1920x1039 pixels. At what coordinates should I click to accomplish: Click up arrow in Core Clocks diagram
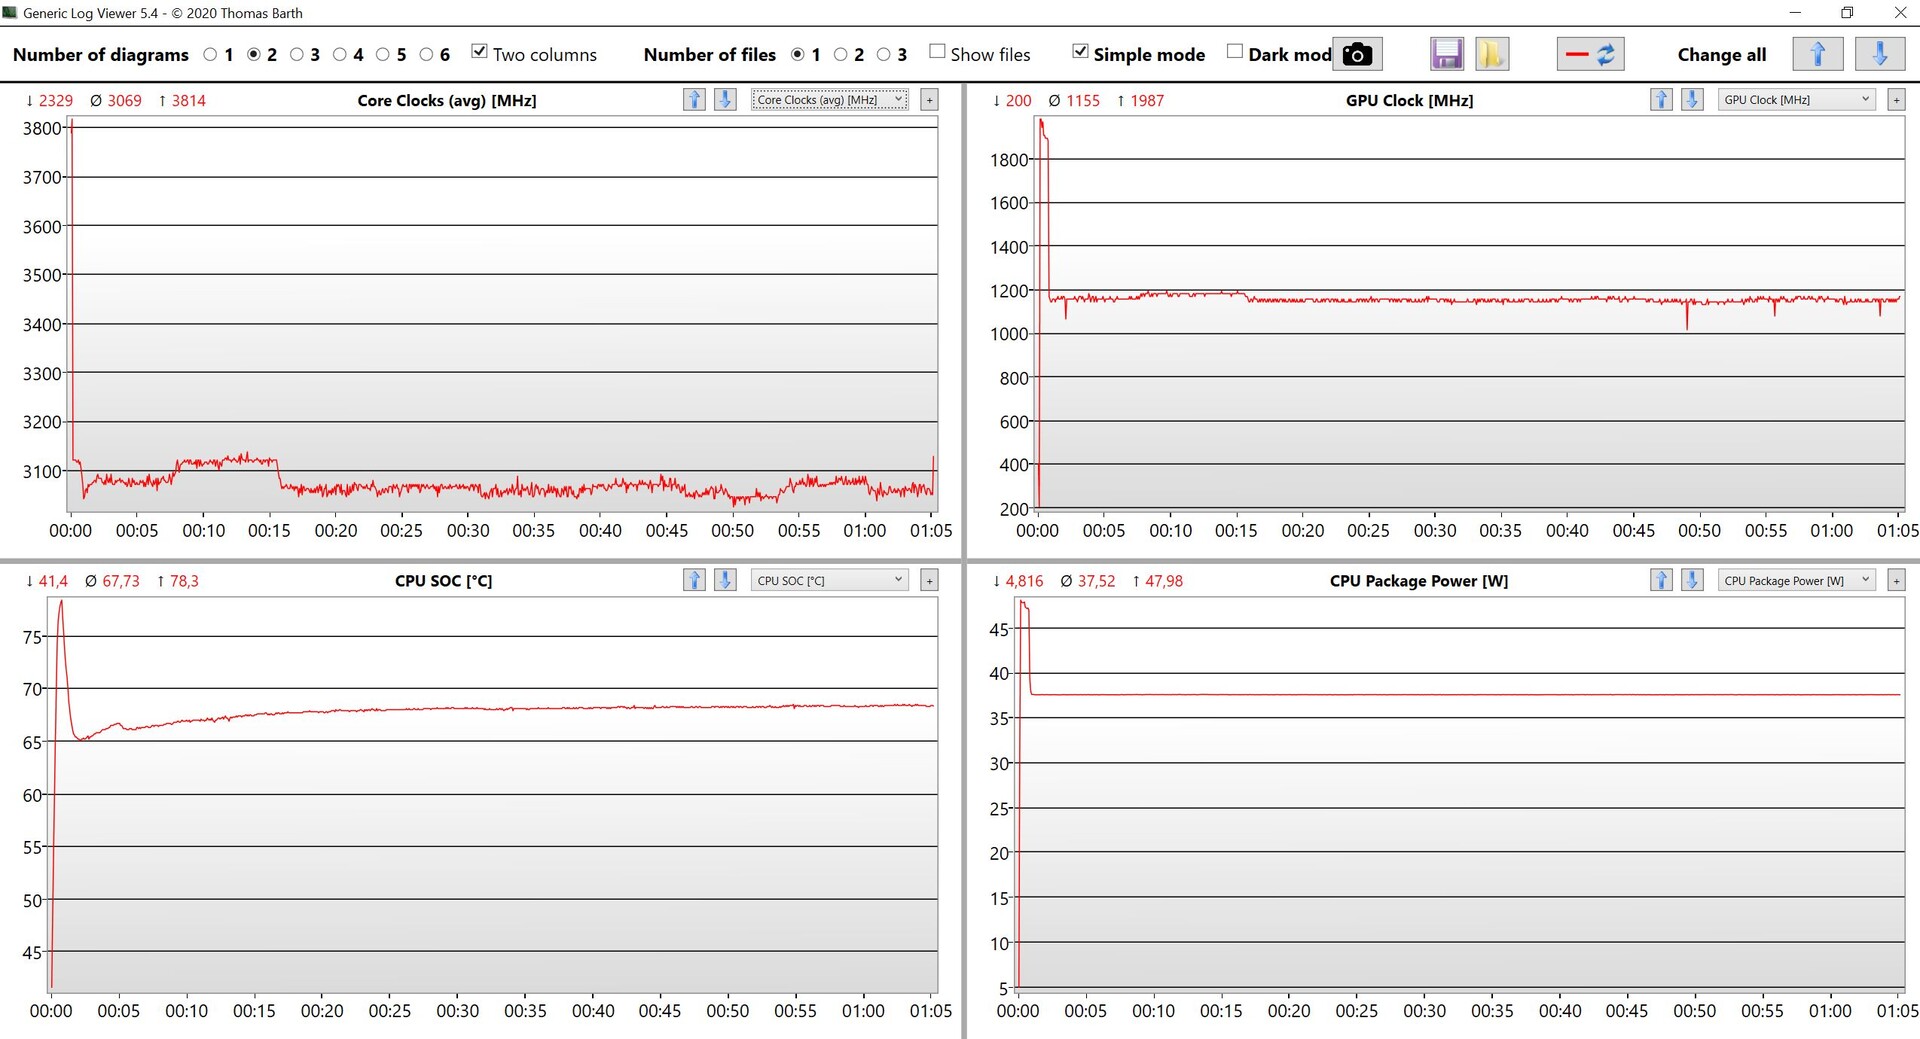coord(694,100)
